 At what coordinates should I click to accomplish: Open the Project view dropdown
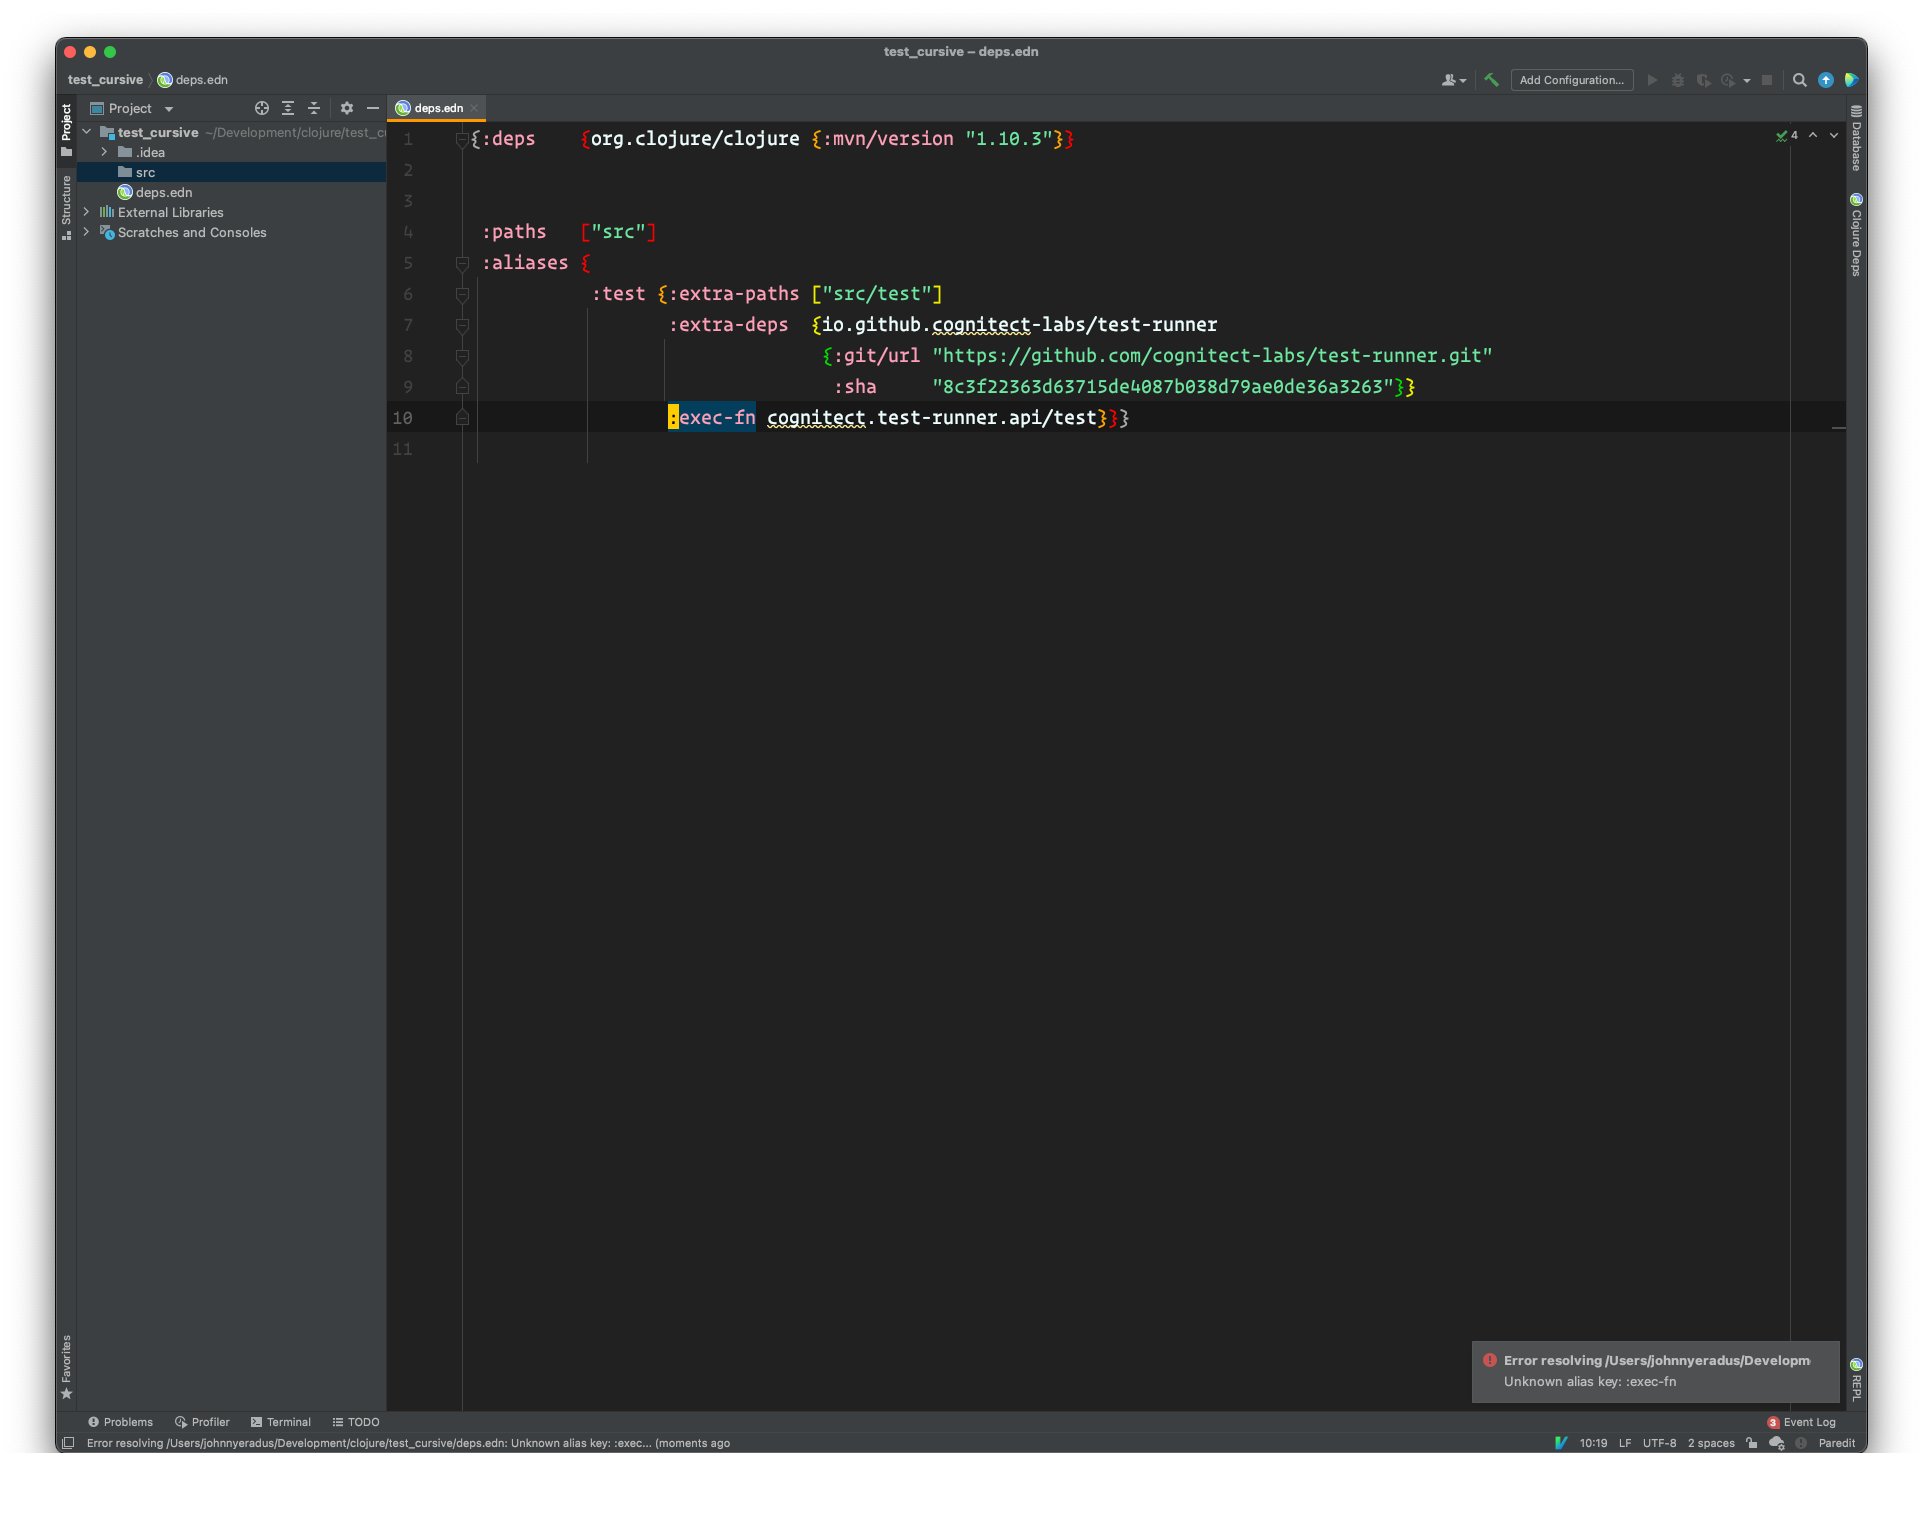pyautogui.click(x=168, y=108)
